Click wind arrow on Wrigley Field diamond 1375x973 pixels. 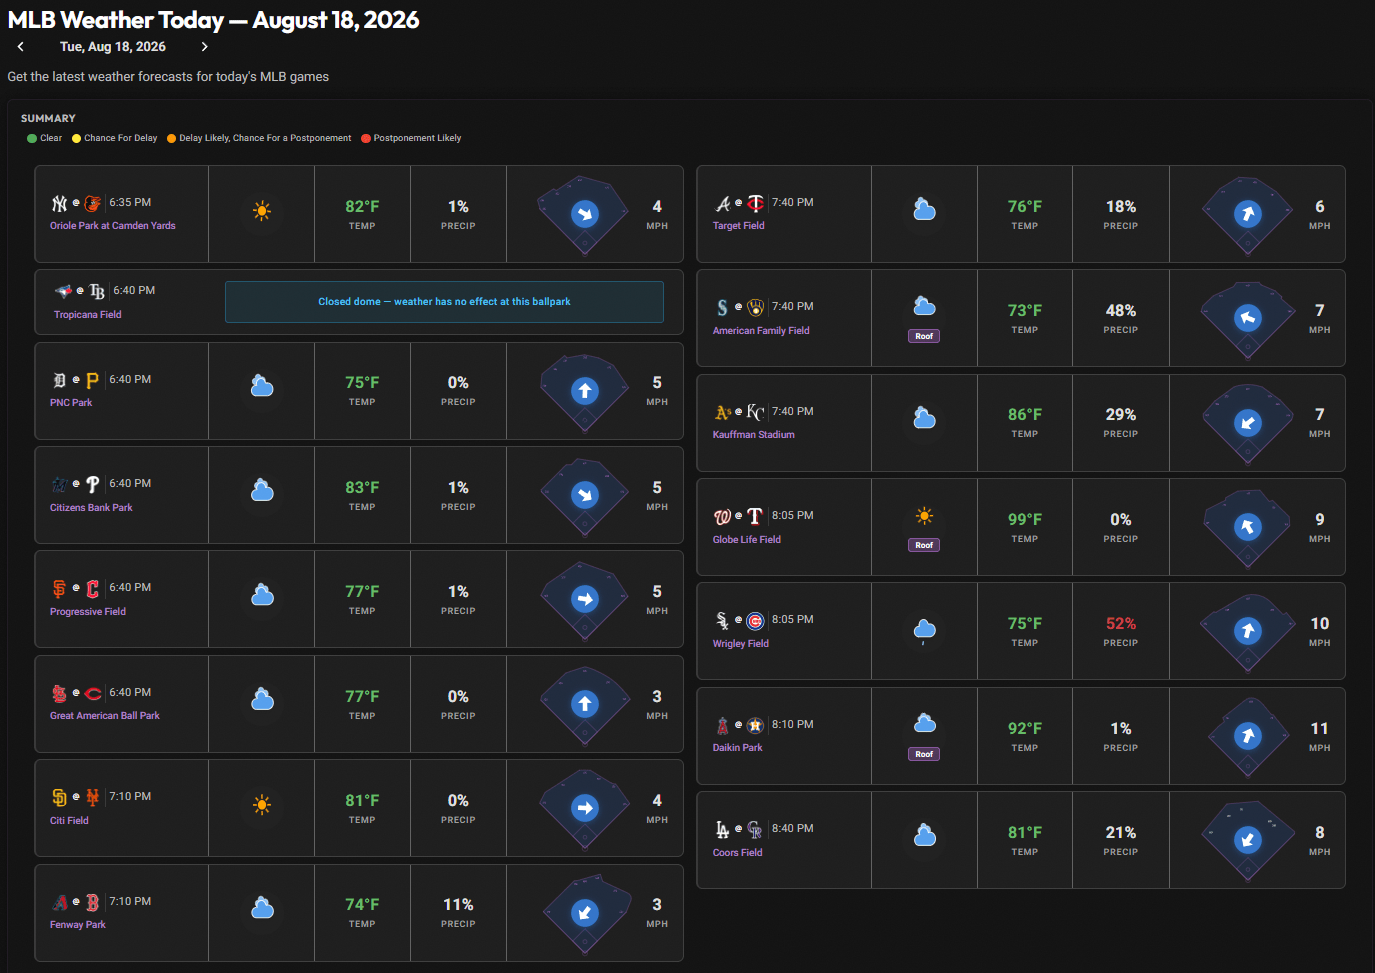click(1248, 631)
